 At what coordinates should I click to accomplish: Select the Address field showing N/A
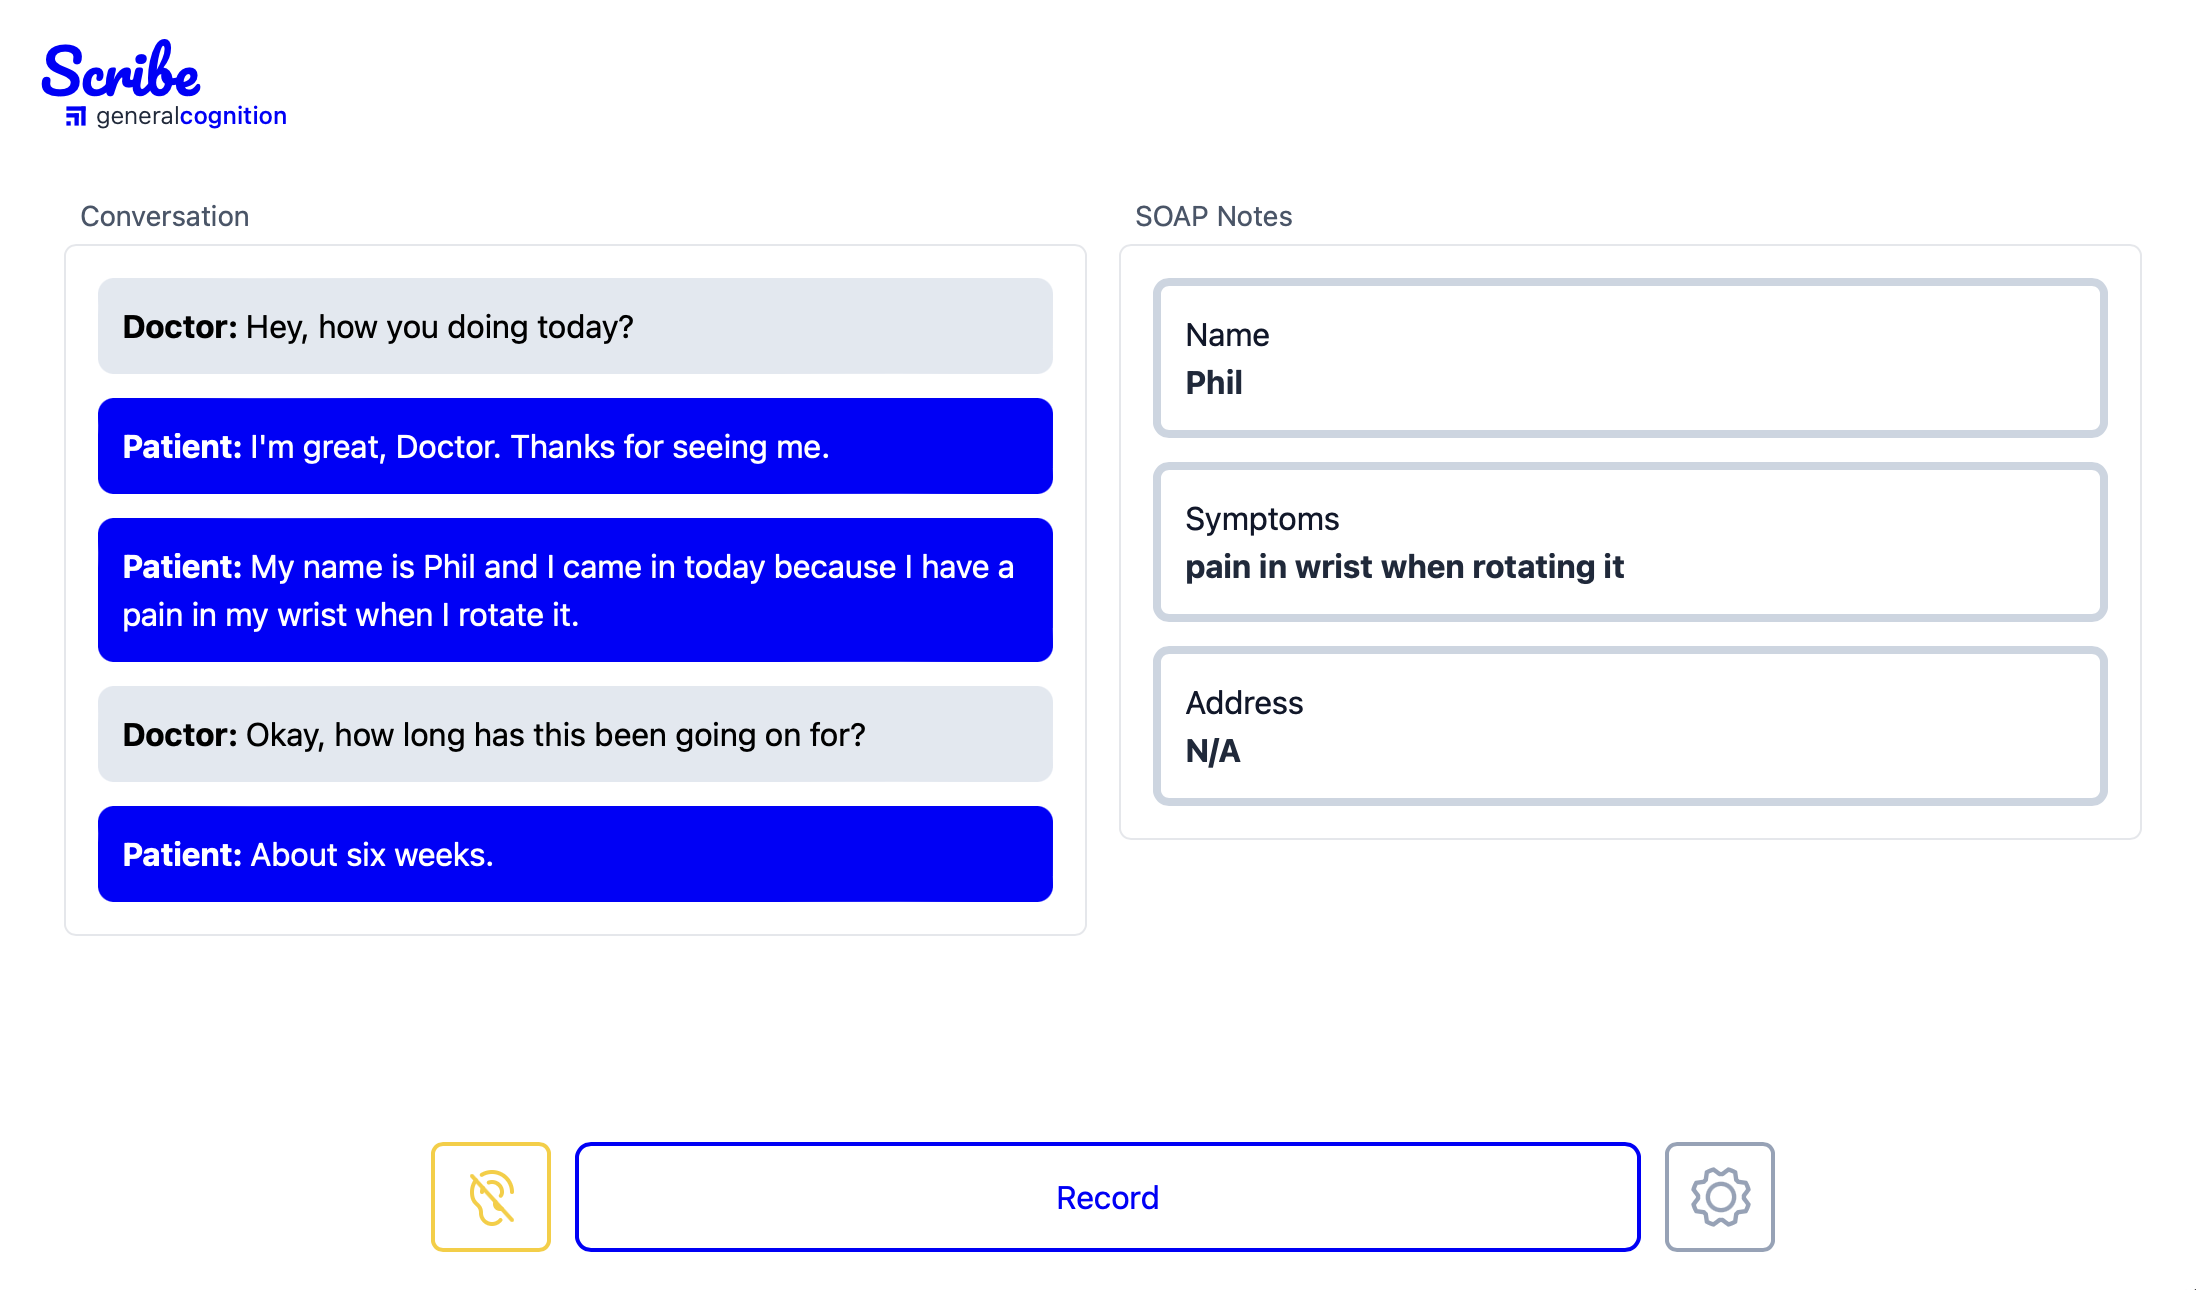tap(1630, 726)
